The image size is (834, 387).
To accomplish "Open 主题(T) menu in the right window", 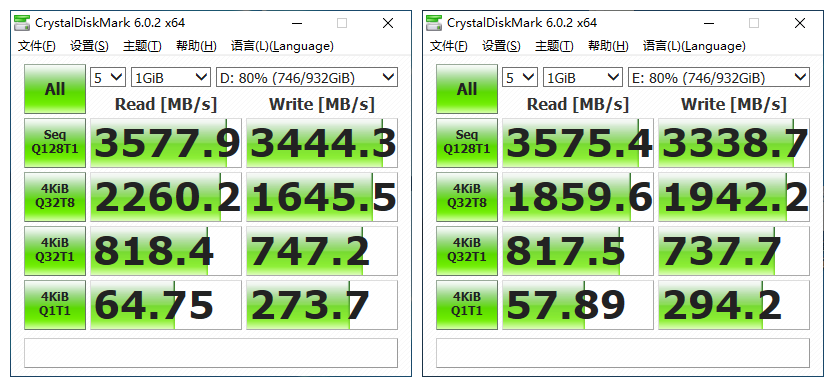I will 554,46.
